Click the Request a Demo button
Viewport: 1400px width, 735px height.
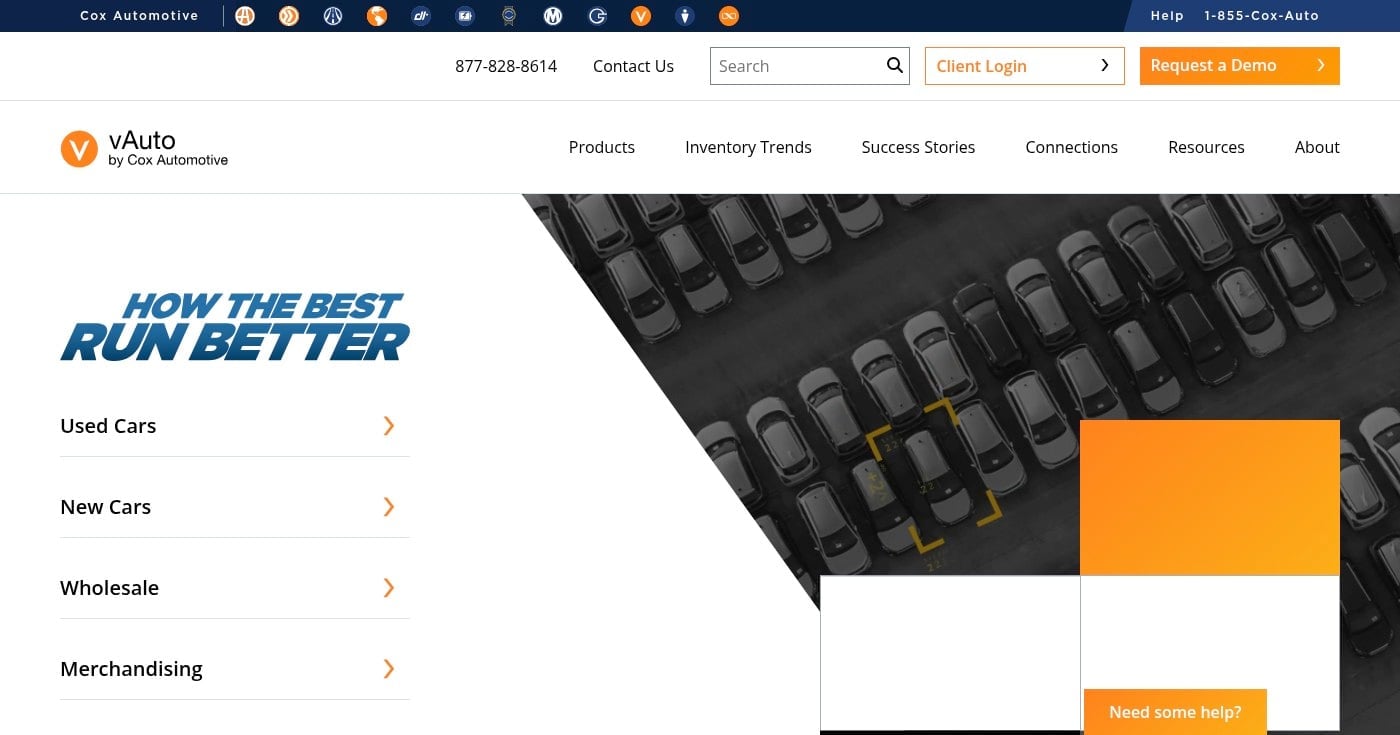pyautogui.click(x=1240, y=66)
